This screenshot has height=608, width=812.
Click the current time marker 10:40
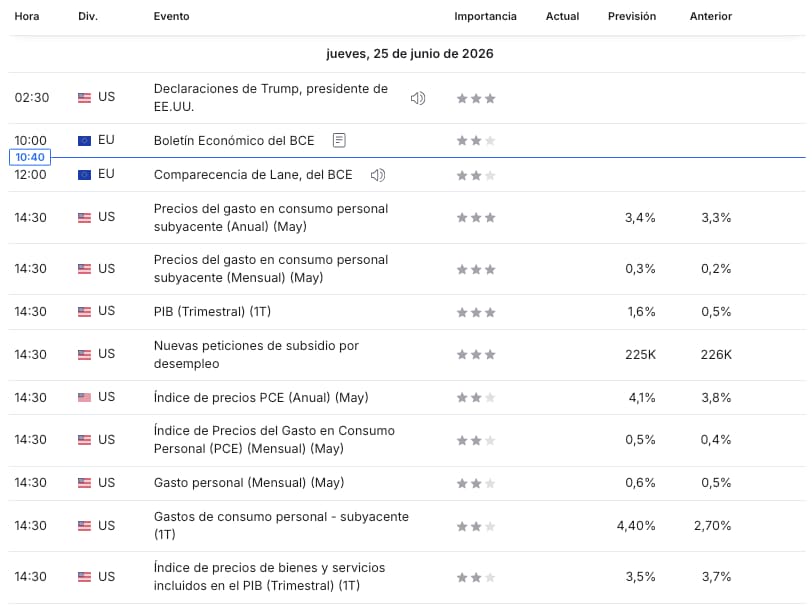[30, 157]
